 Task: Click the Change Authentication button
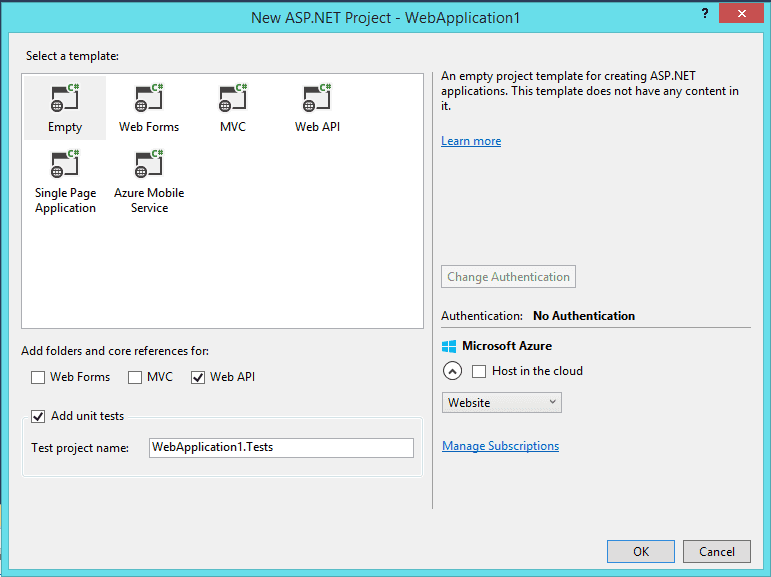508,277
